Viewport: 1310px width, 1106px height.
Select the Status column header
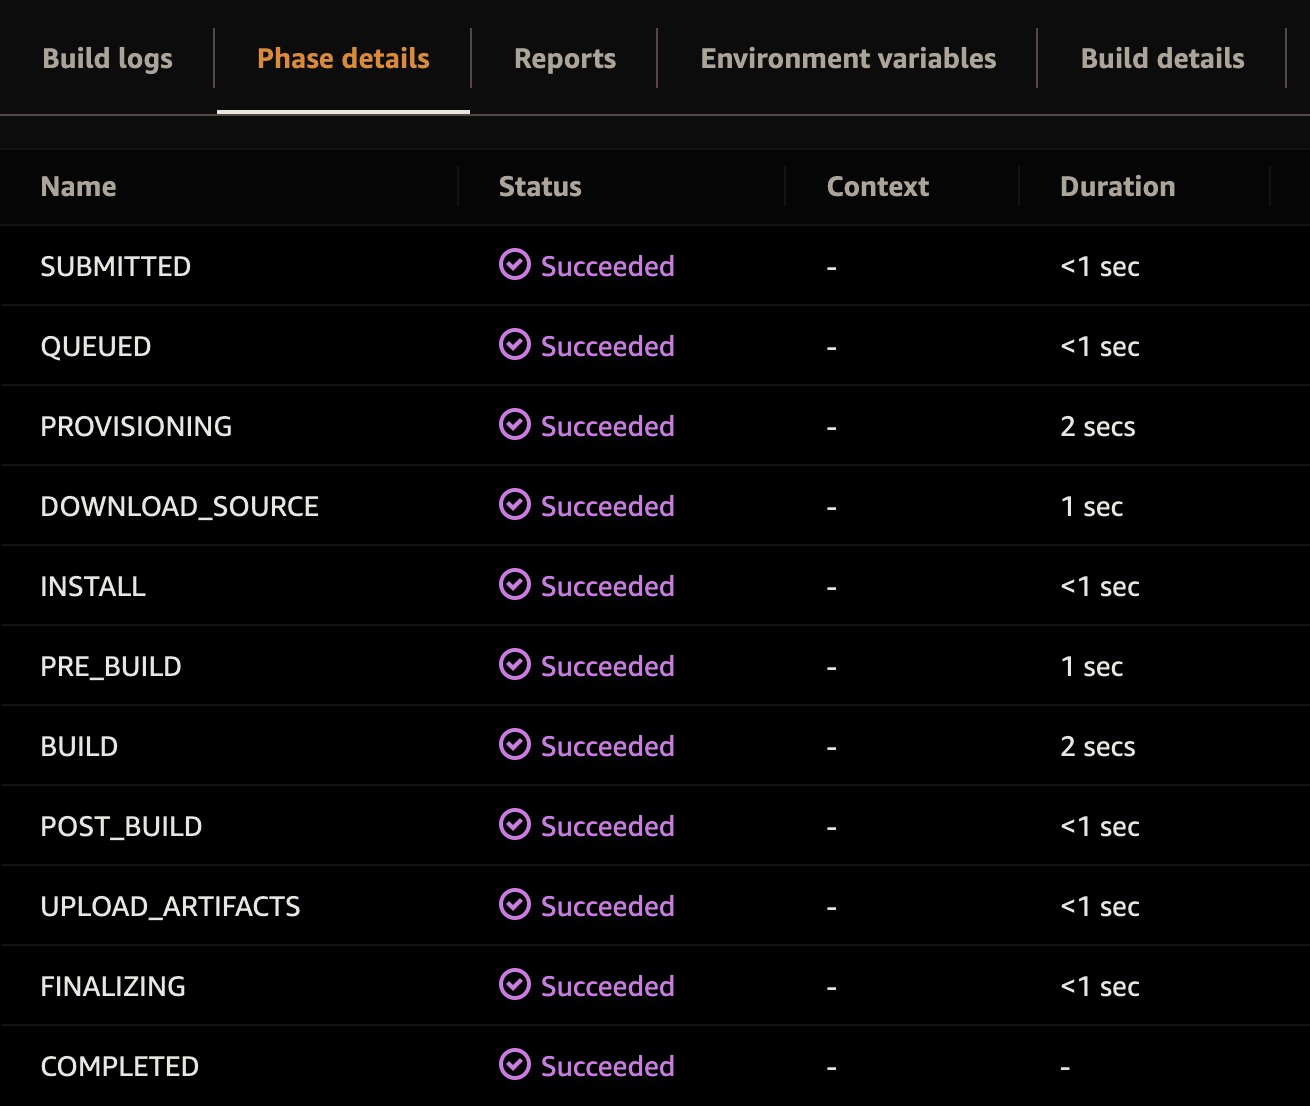click(x=540, y=187)
